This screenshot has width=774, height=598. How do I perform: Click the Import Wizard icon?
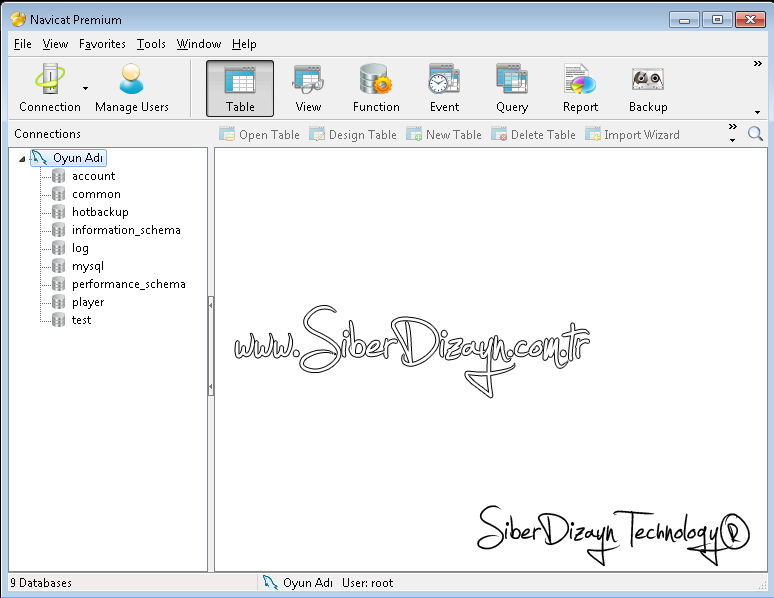tap(593, 134)
